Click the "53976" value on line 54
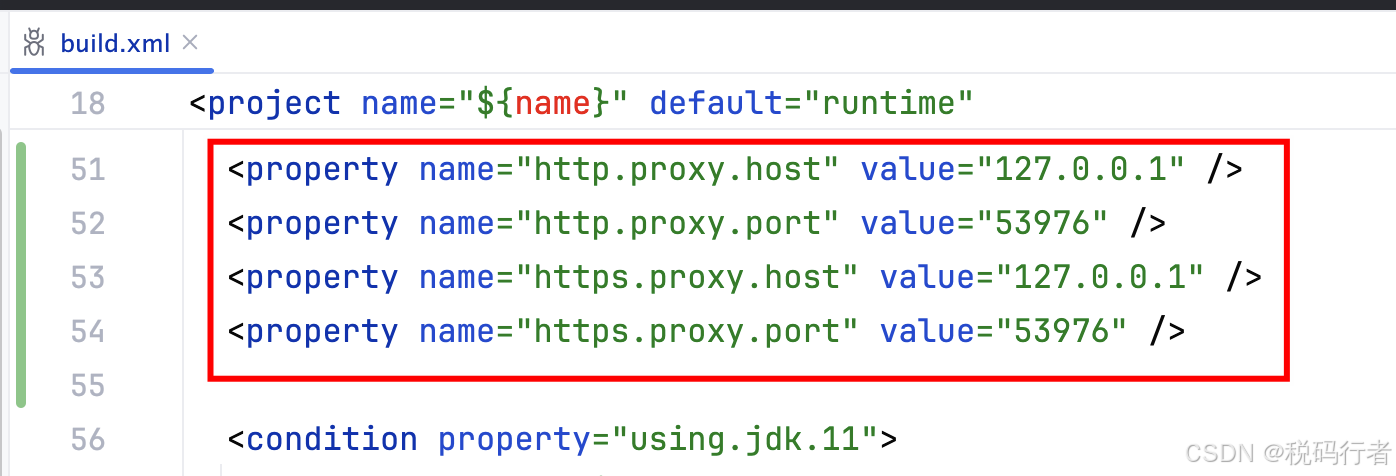This screenshot has height=476, width=1396. point(1061,331)
